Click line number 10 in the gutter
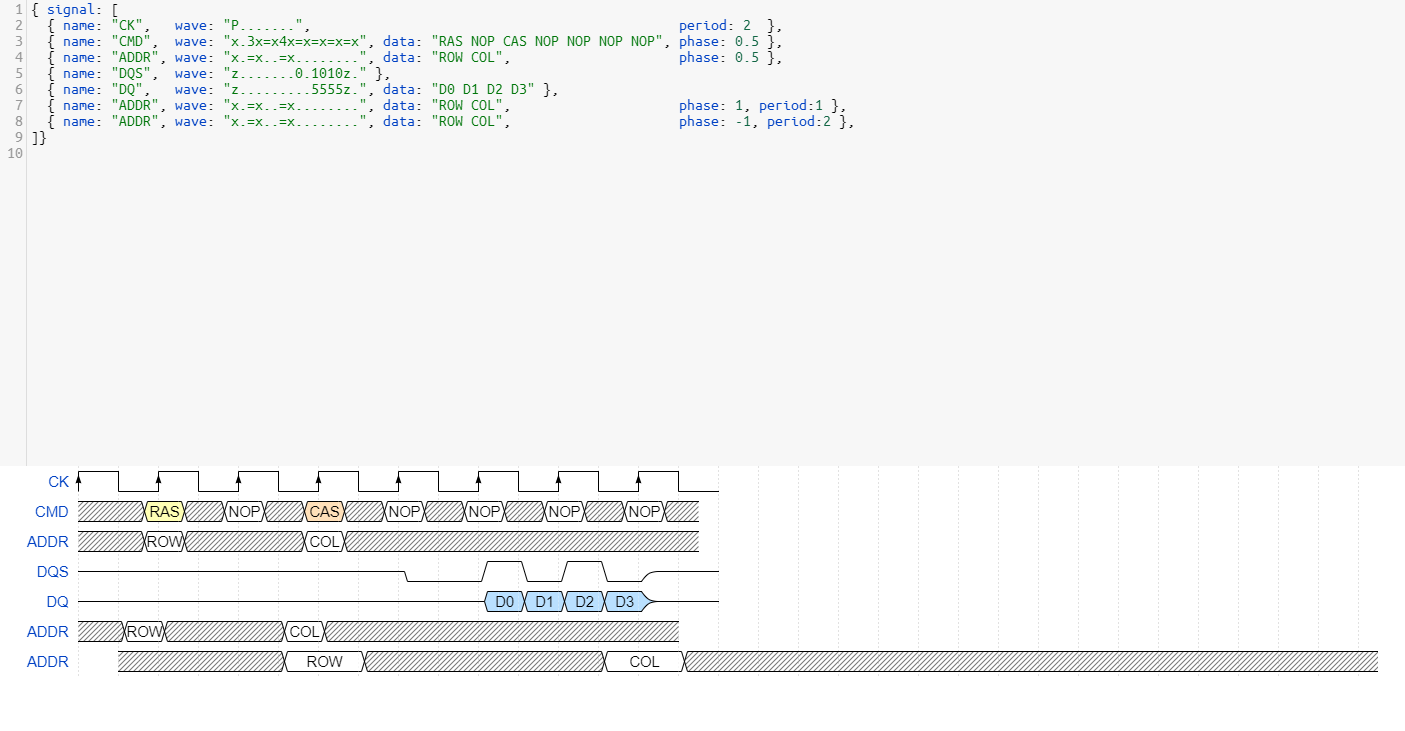Image resolution: width=1405 pixels, height=731 pixels. [x=14, y=153]
